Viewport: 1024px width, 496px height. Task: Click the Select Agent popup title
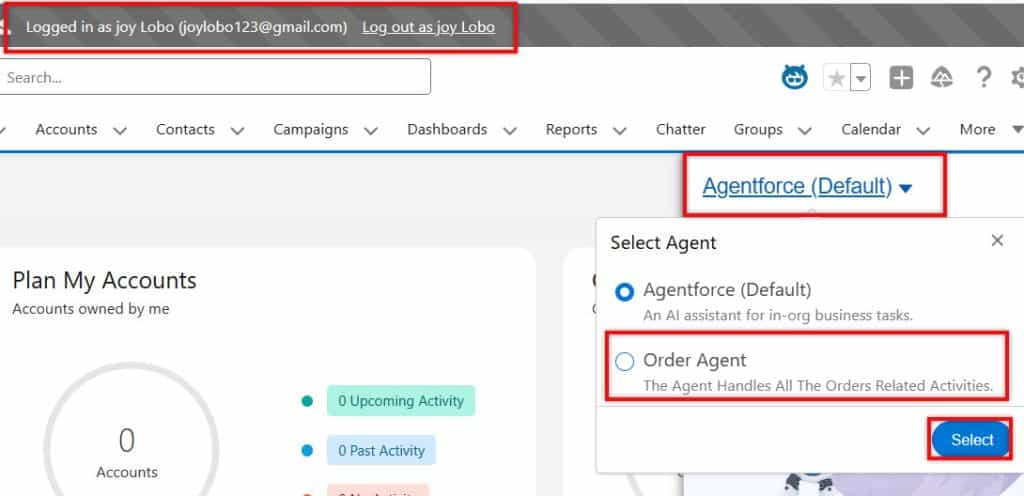tap(664, 243)
